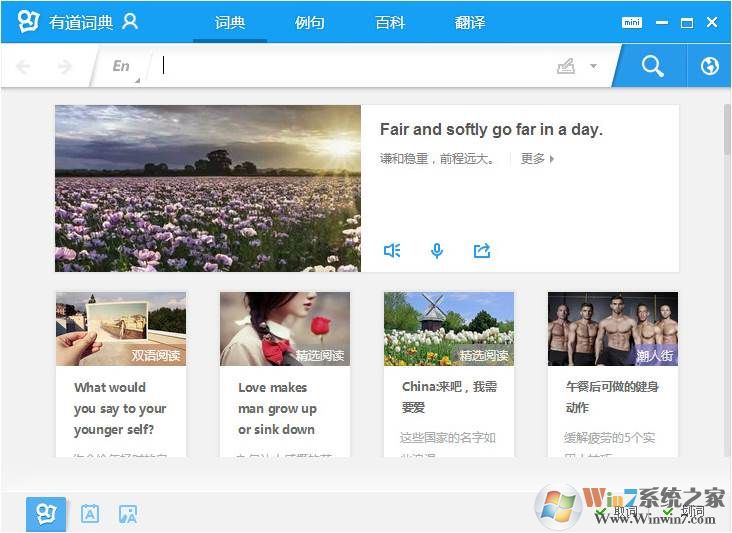Open the picture translation icon at bottom

[128, 514]
